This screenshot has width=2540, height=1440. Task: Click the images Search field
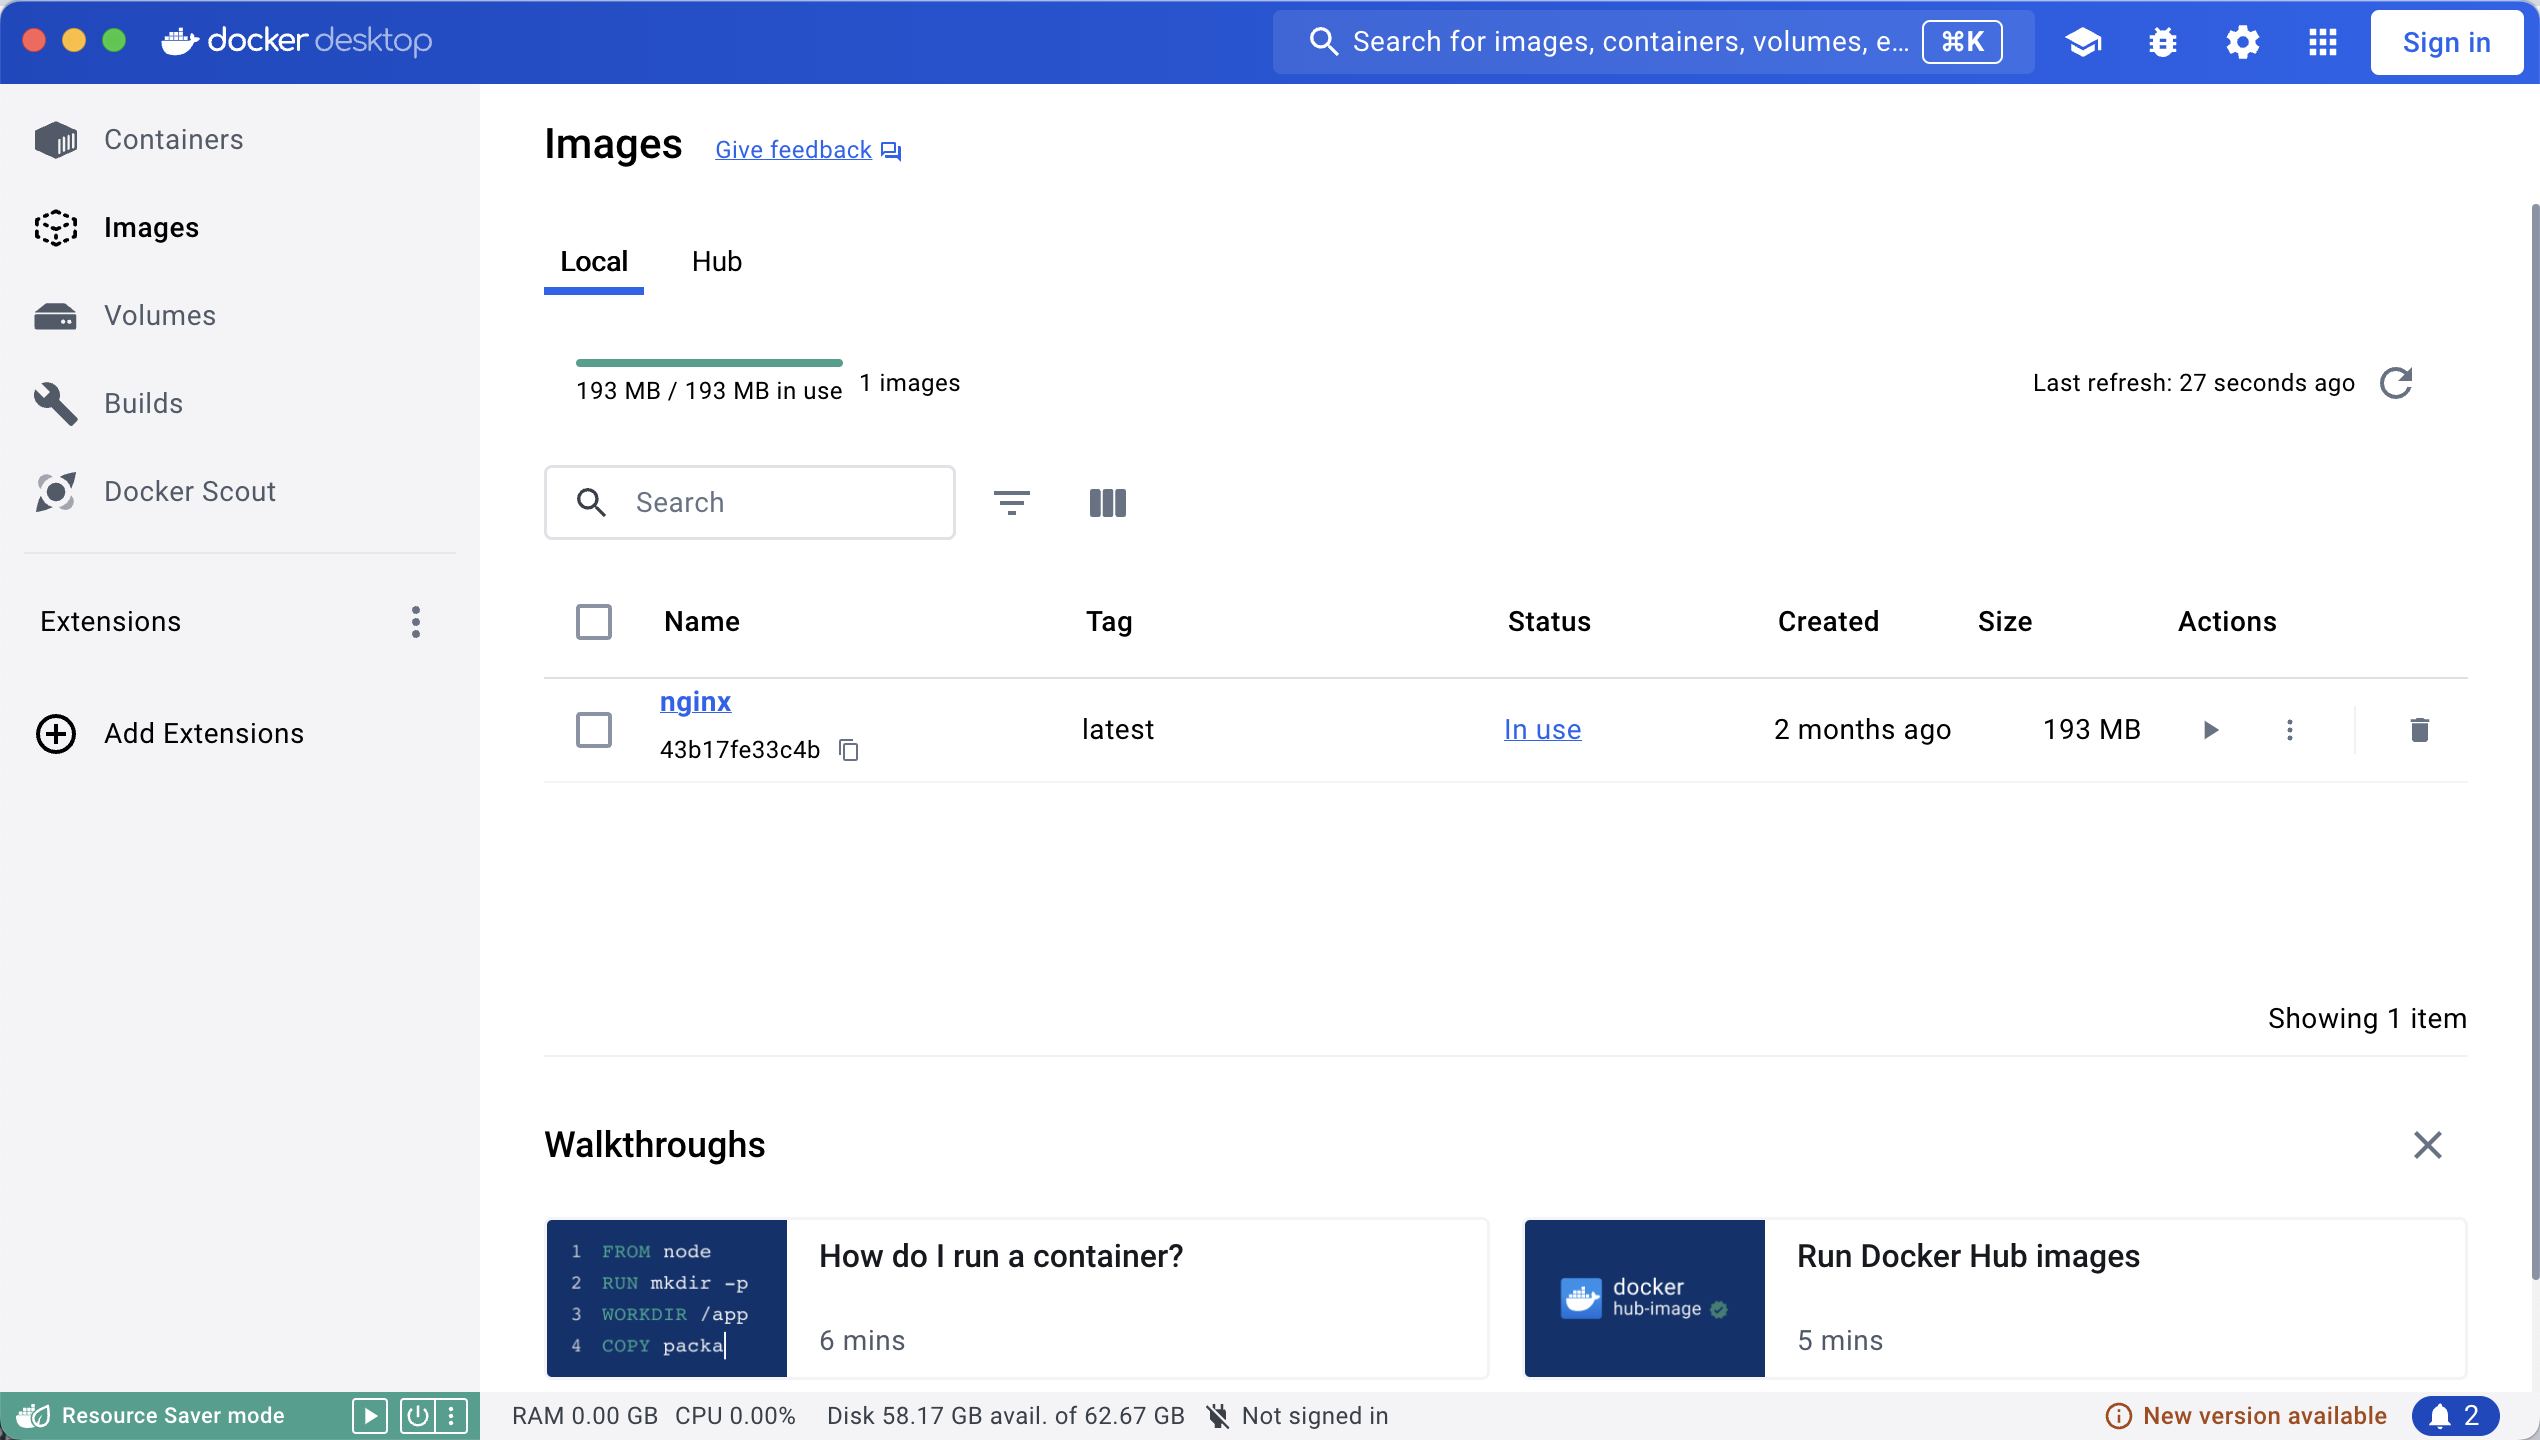coord(780,502)
